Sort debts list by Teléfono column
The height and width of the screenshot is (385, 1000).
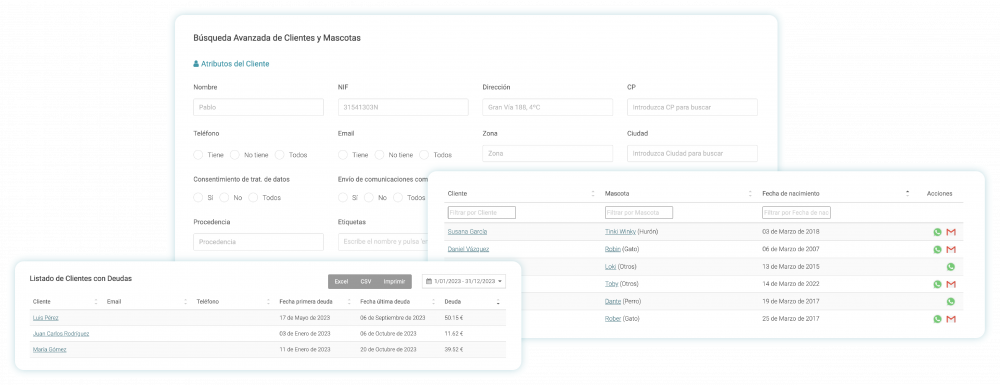(x=268, y=301)
